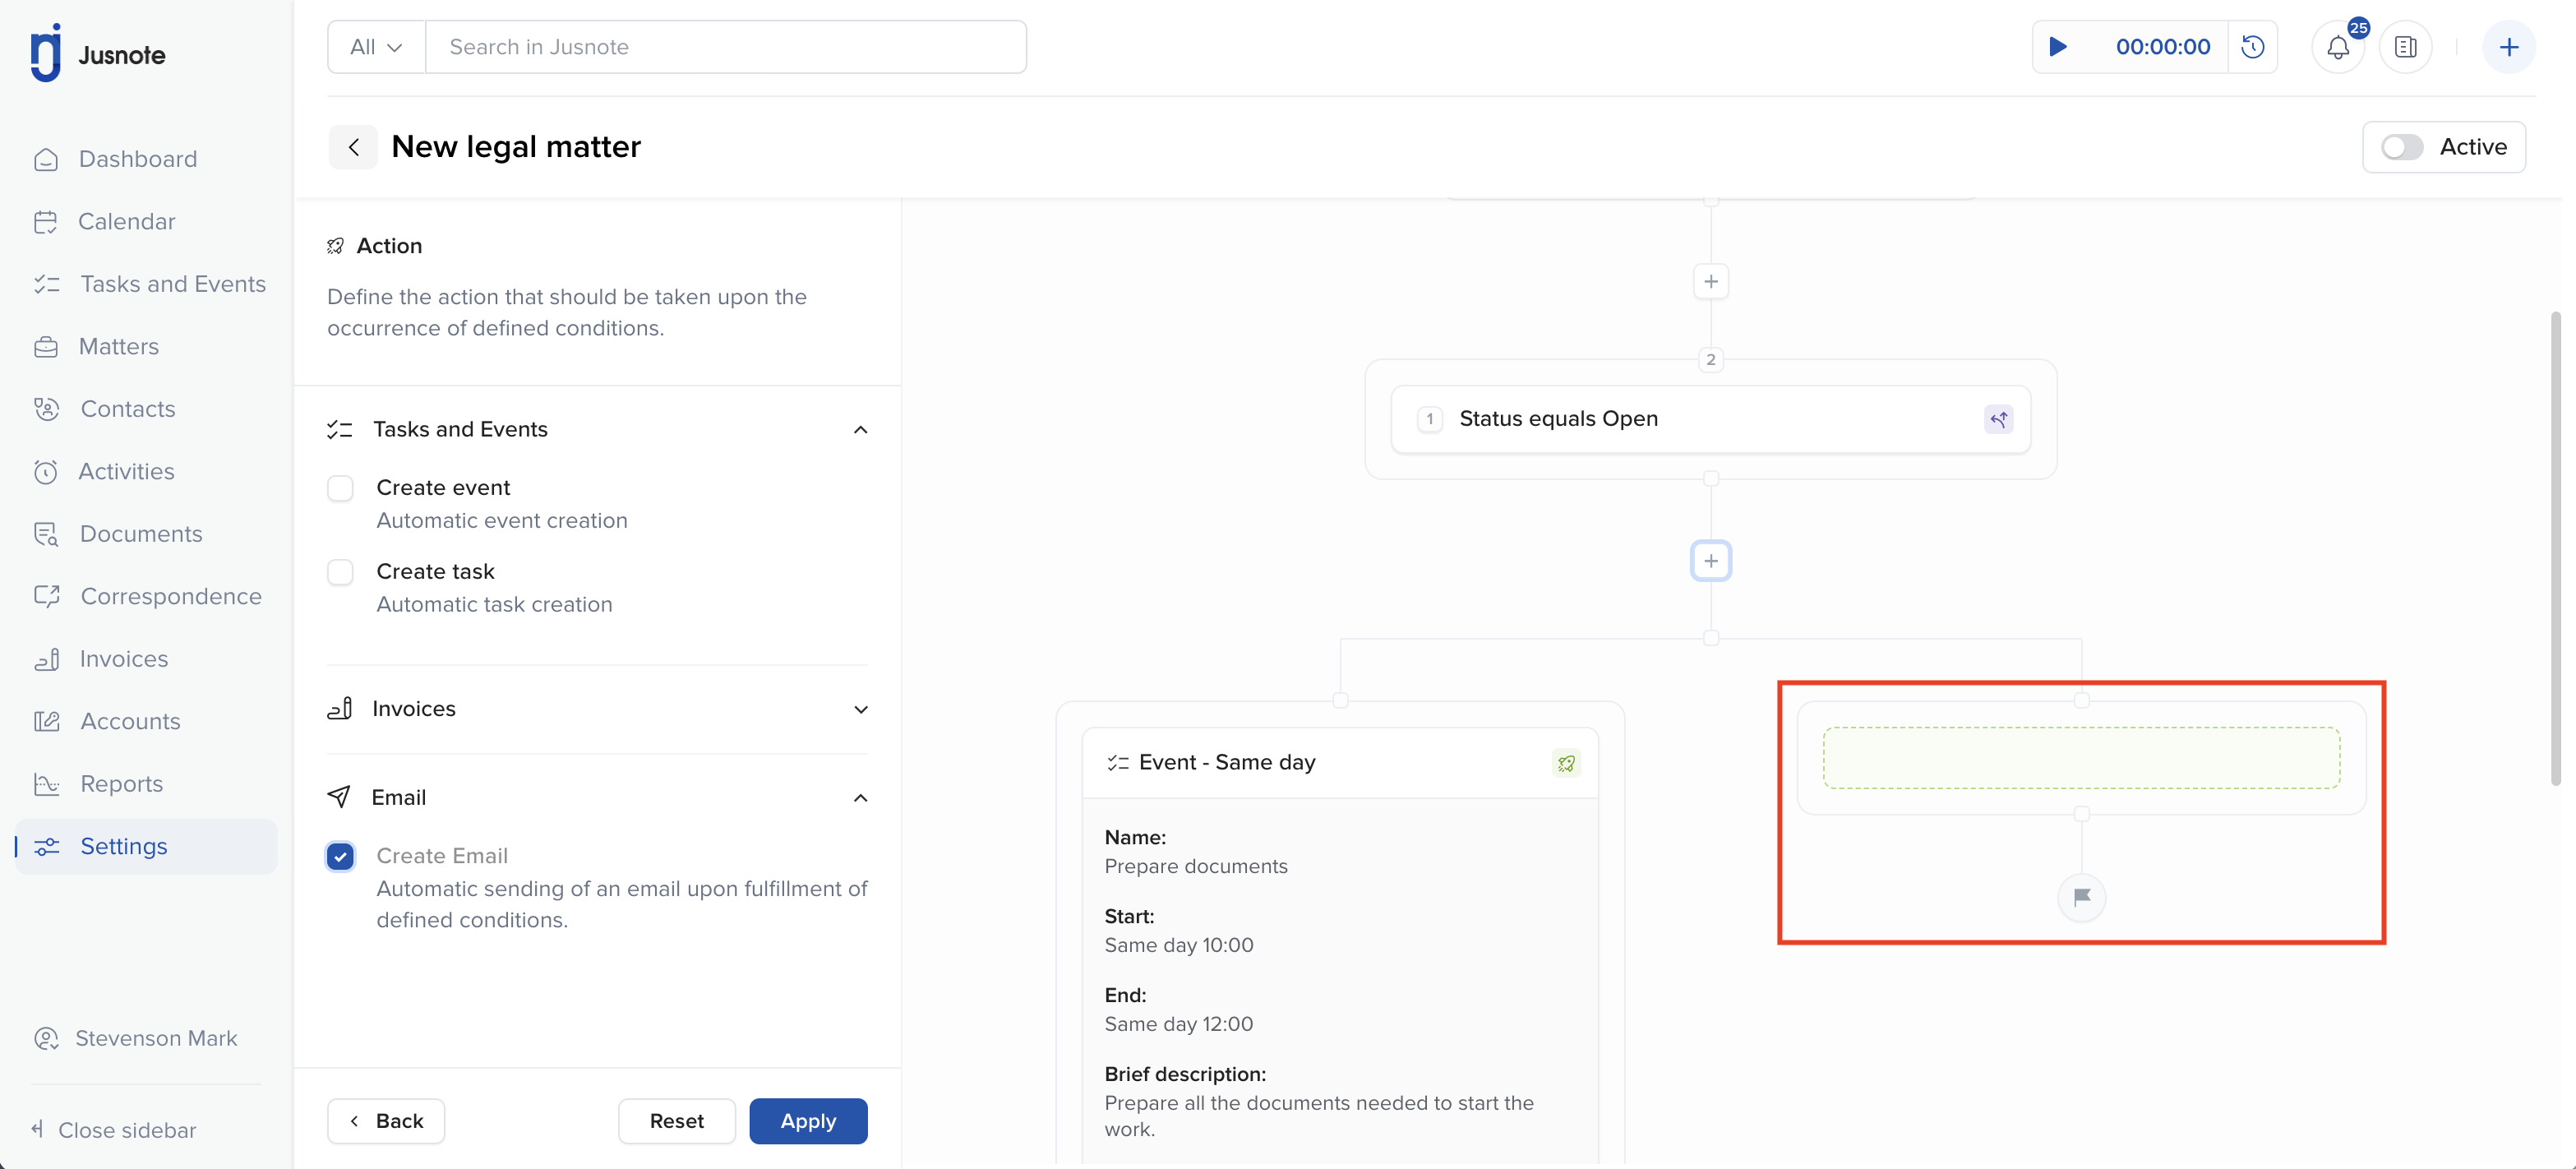Click the Same day 10:00 start value
Viewport: 2576px width, 1169px height.
pyautogui.click(x=1178, y=945)
